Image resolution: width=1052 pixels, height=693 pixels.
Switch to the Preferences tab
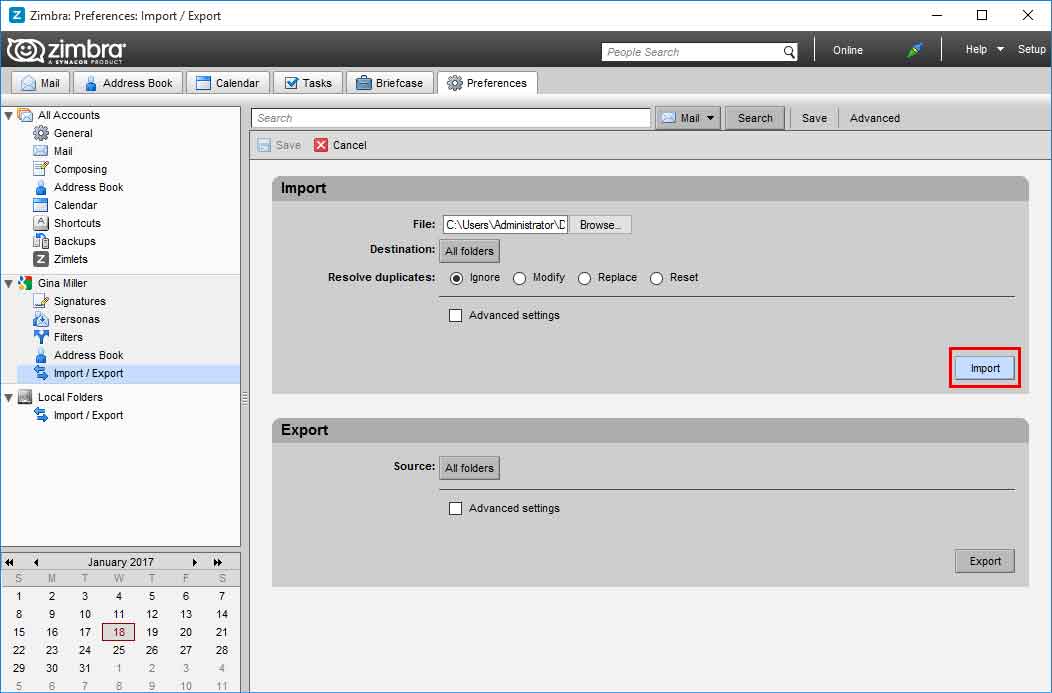487,83
